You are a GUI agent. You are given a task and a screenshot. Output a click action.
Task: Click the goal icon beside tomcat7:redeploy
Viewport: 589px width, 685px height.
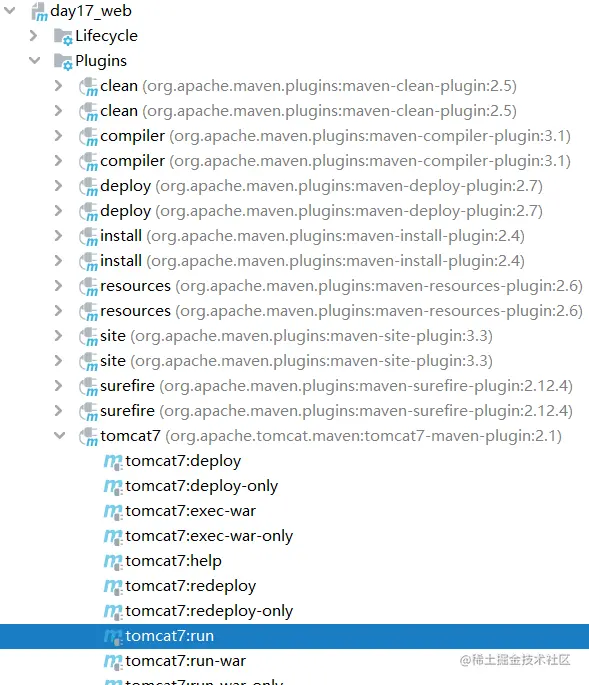point(113,586)
